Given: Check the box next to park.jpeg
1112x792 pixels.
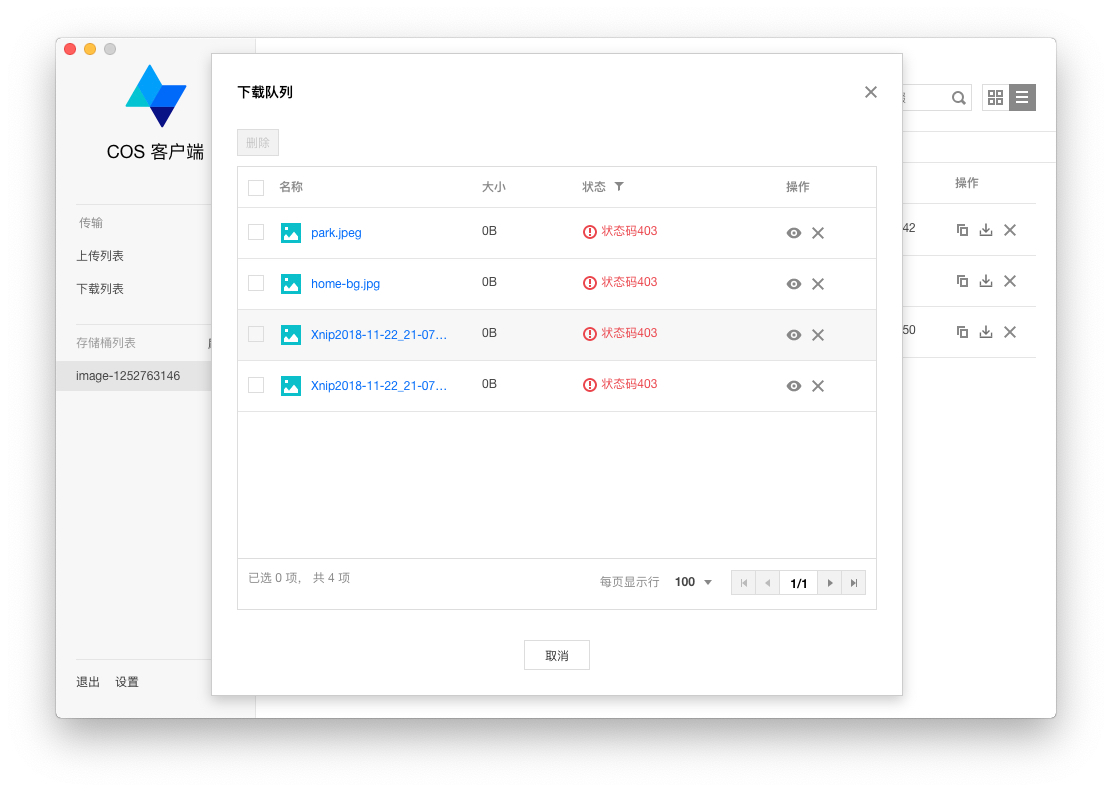Looking at the screenshot, I should tap(256, 231).
